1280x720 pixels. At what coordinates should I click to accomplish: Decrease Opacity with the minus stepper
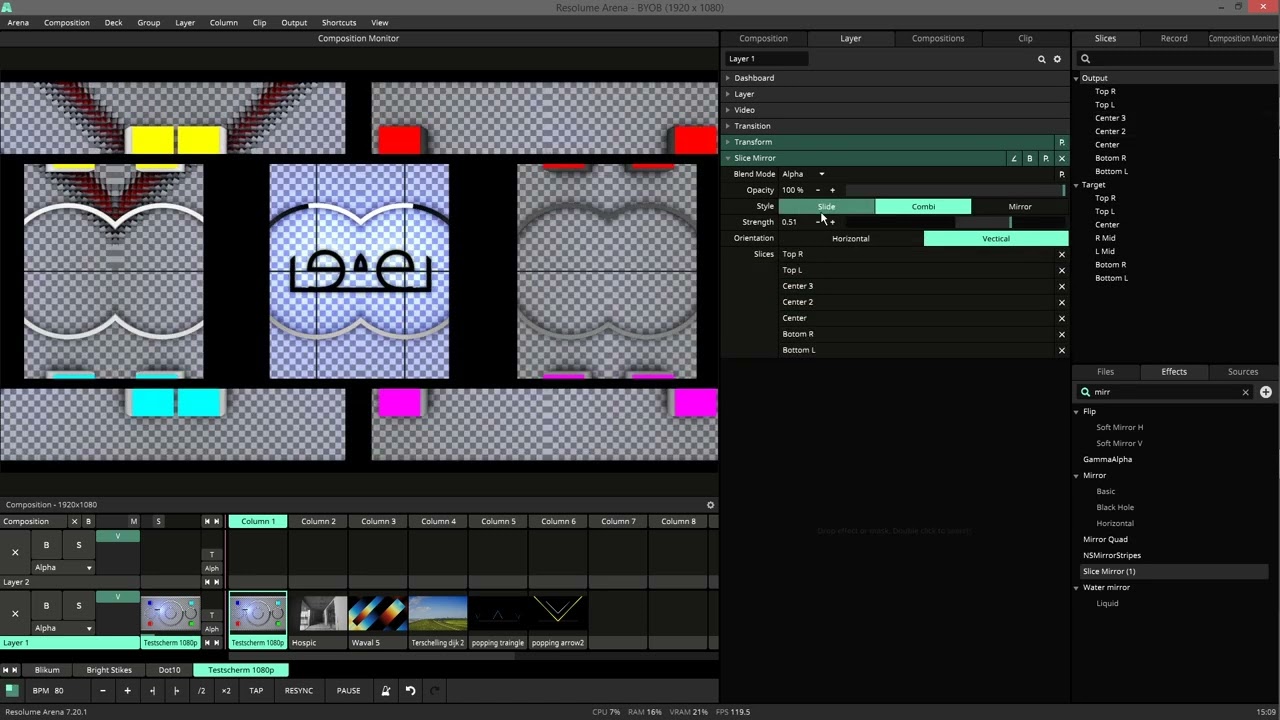click(818, 190)
